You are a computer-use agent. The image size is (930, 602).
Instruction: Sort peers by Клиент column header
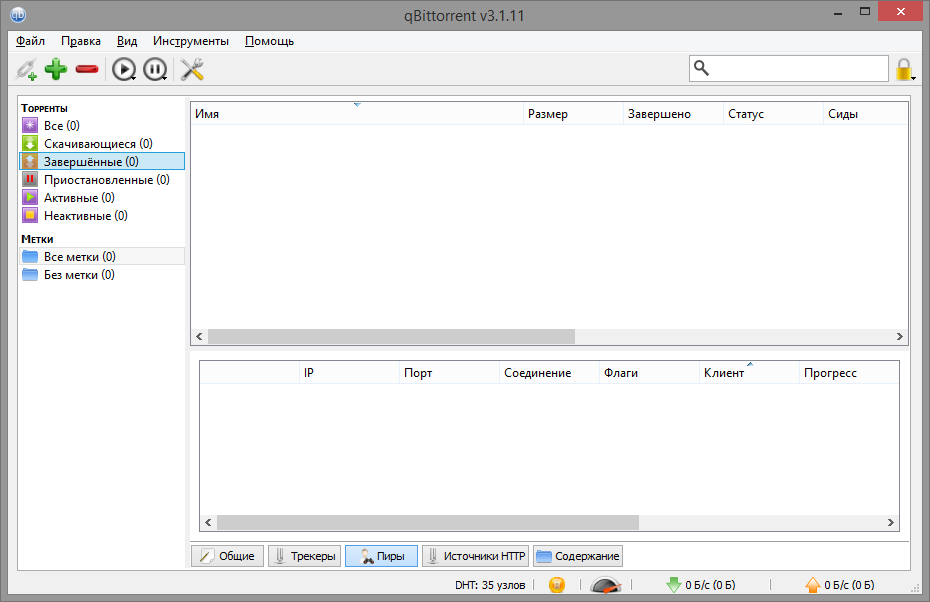click(x=749, y=372)
